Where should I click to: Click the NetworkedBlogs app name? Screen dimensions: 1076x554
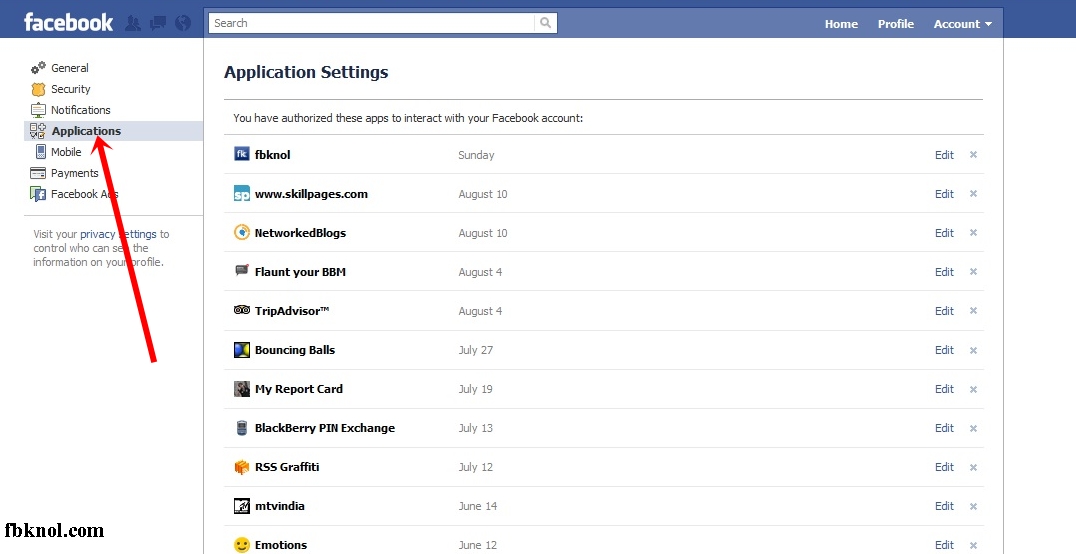[x=300, y=233]
